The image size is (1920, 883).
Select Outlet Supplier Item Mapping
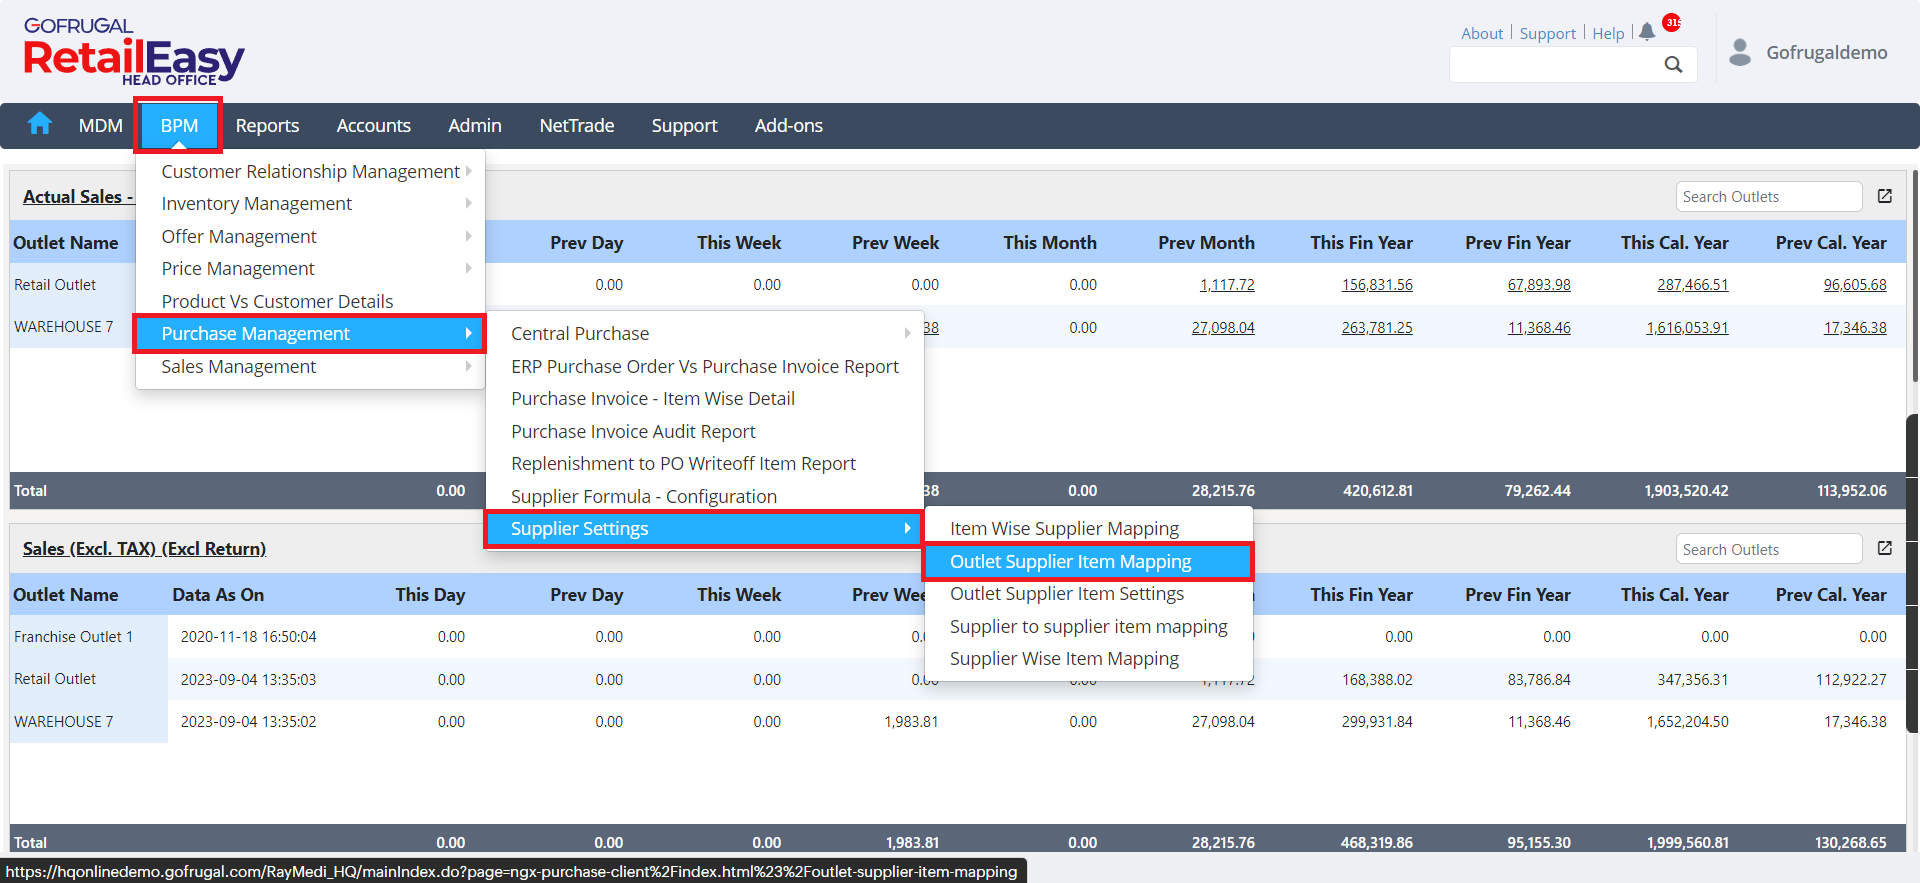click(x=1070, y=562)
